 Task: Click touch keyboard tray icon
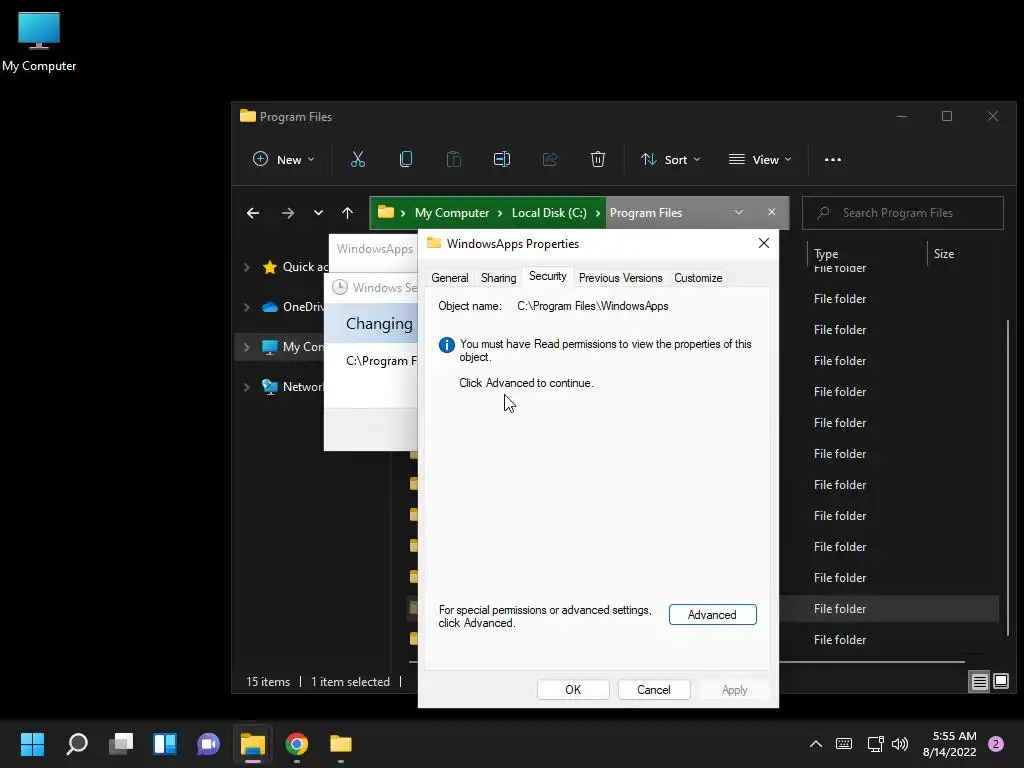(x=844, y=744)
